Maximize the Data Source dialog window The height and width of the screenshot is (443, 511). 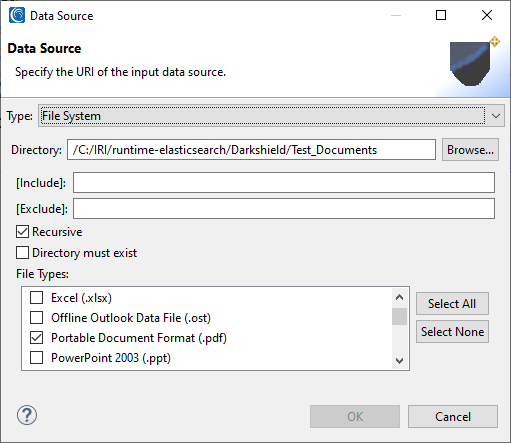[x=441, y=15]
